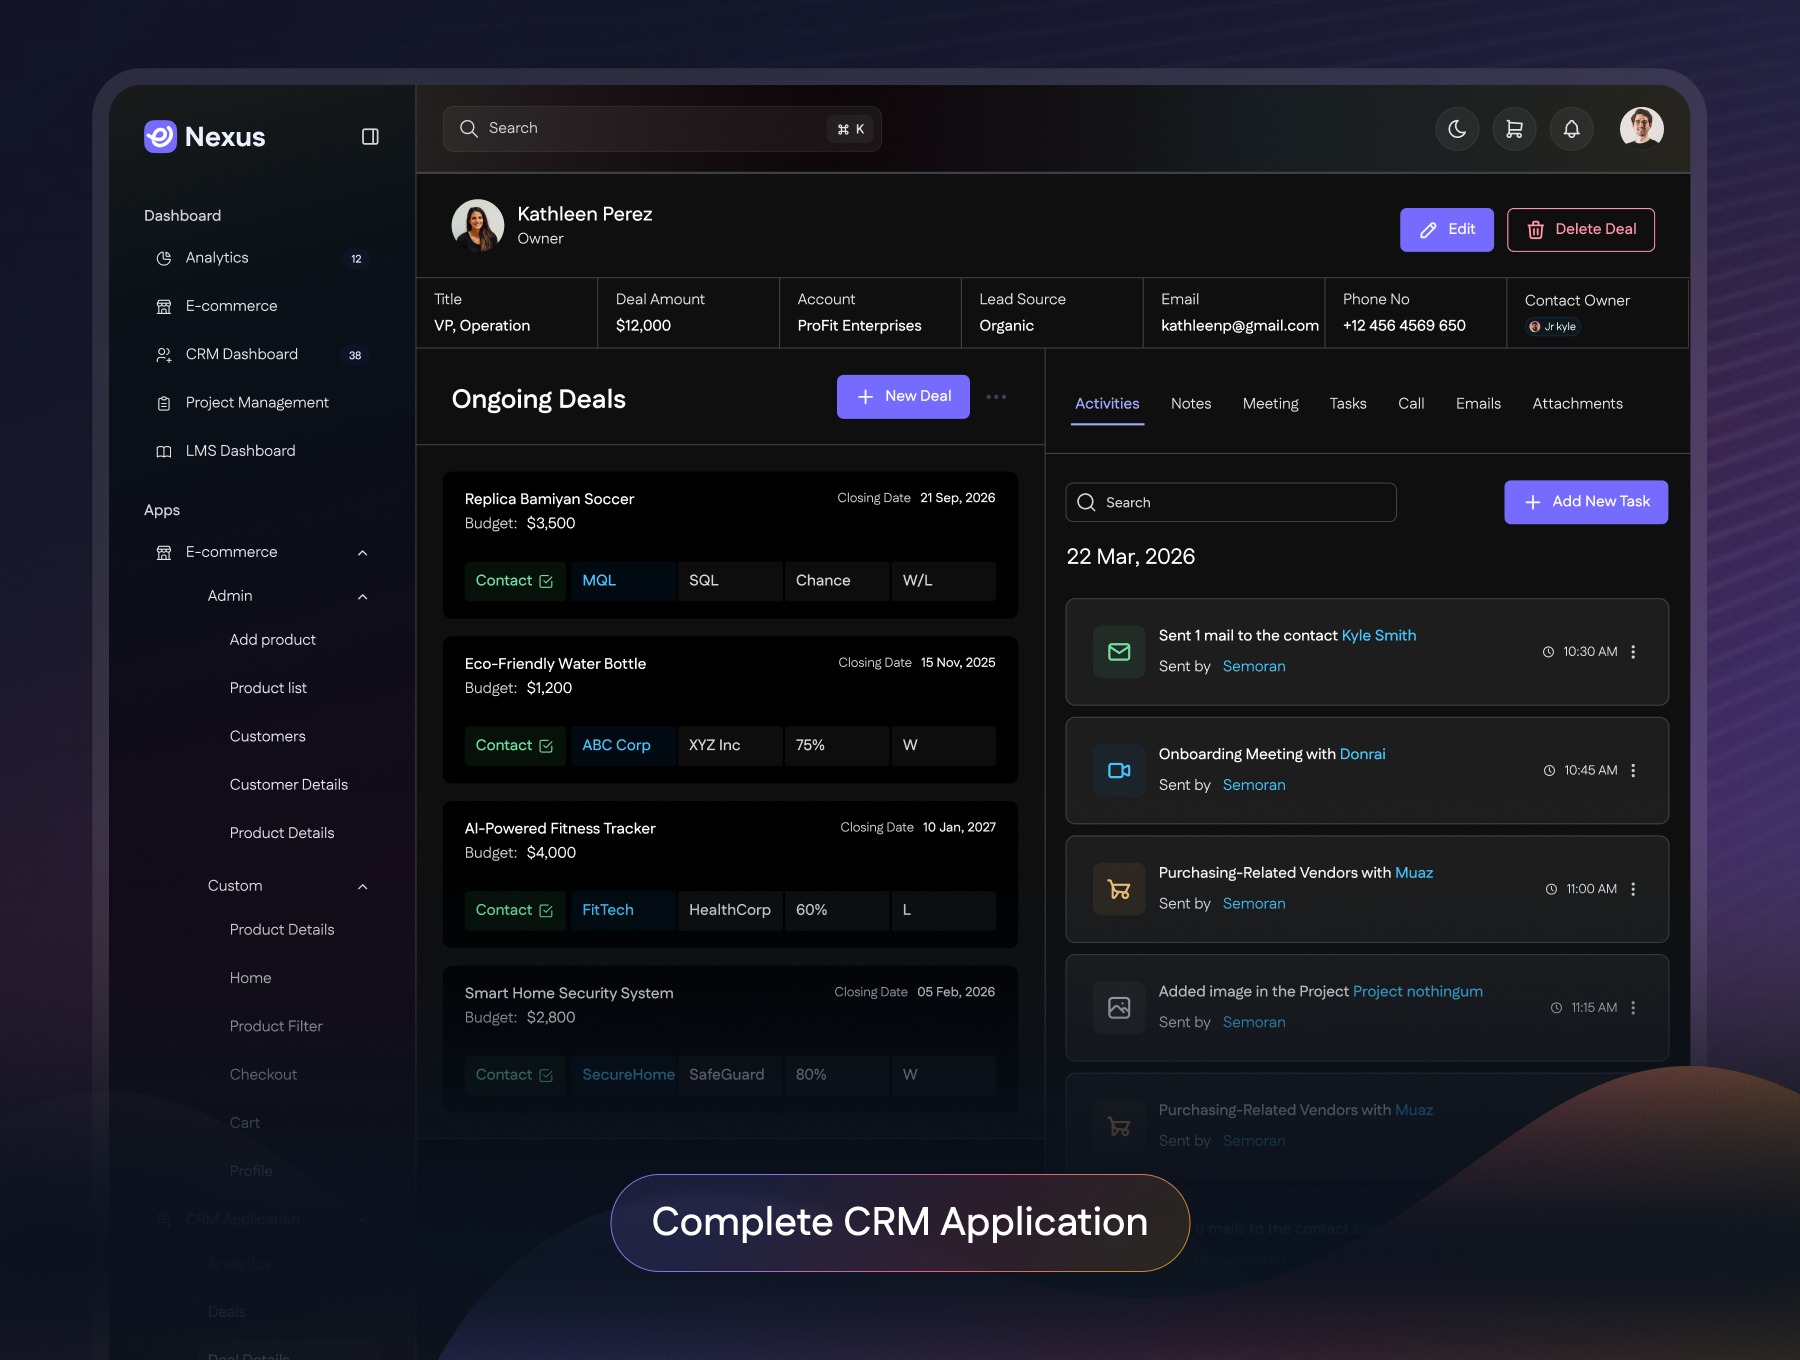This screenshot has height=1360, width=1800.
Task: Open options menu for 11:15 AM activity
Action: tap(1633, 1008)
